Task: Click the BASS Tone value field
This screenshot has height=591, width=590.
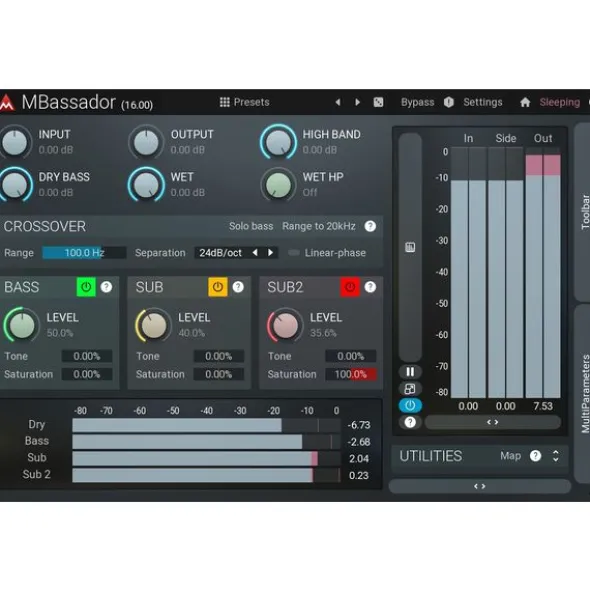Action: click(x=87, y=356)
